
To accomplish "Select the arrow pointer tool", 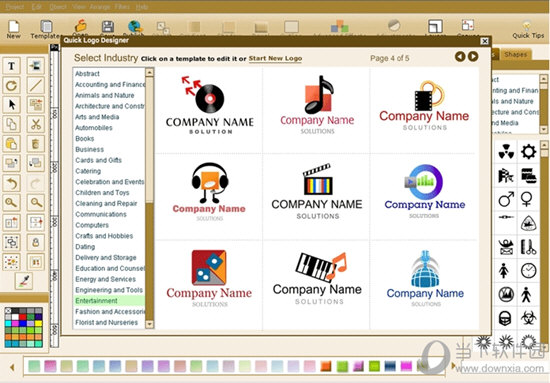I will 12,105.
